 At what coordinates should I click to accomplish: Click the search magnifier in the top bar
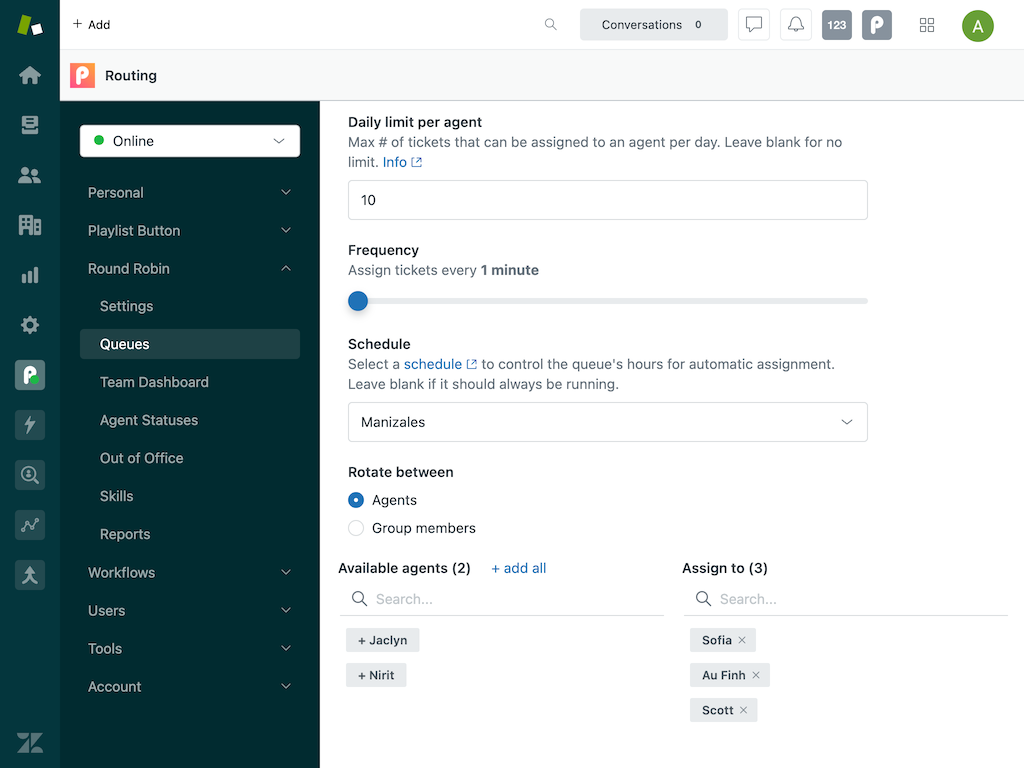[x=550, y=24]
